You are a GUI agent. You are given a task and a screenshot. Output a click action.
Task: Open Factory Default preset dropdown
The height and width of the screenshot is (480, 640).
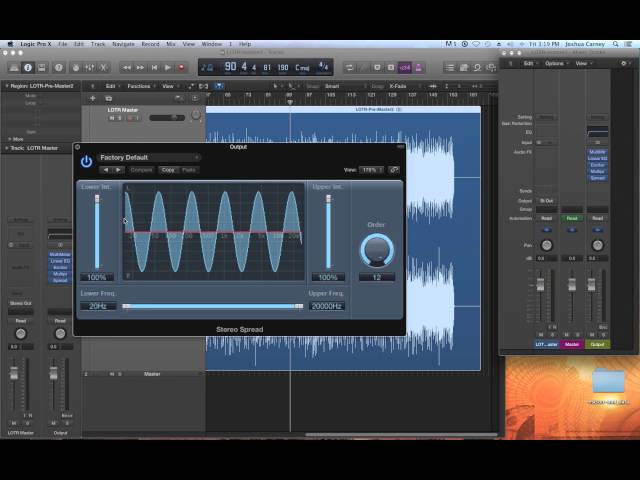(x=150, y=158)
